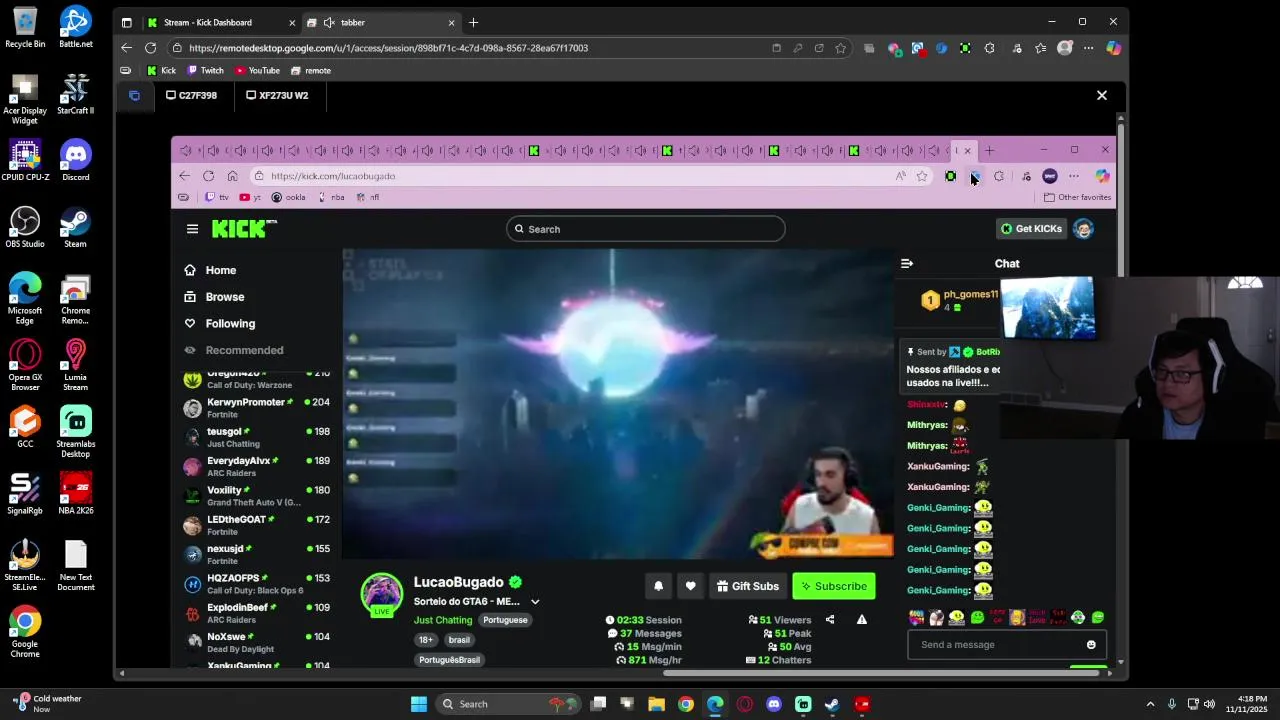This screenshot has height=720, width=1280.
Task: Click the green Subscribe button
Action: coord(834,586)
